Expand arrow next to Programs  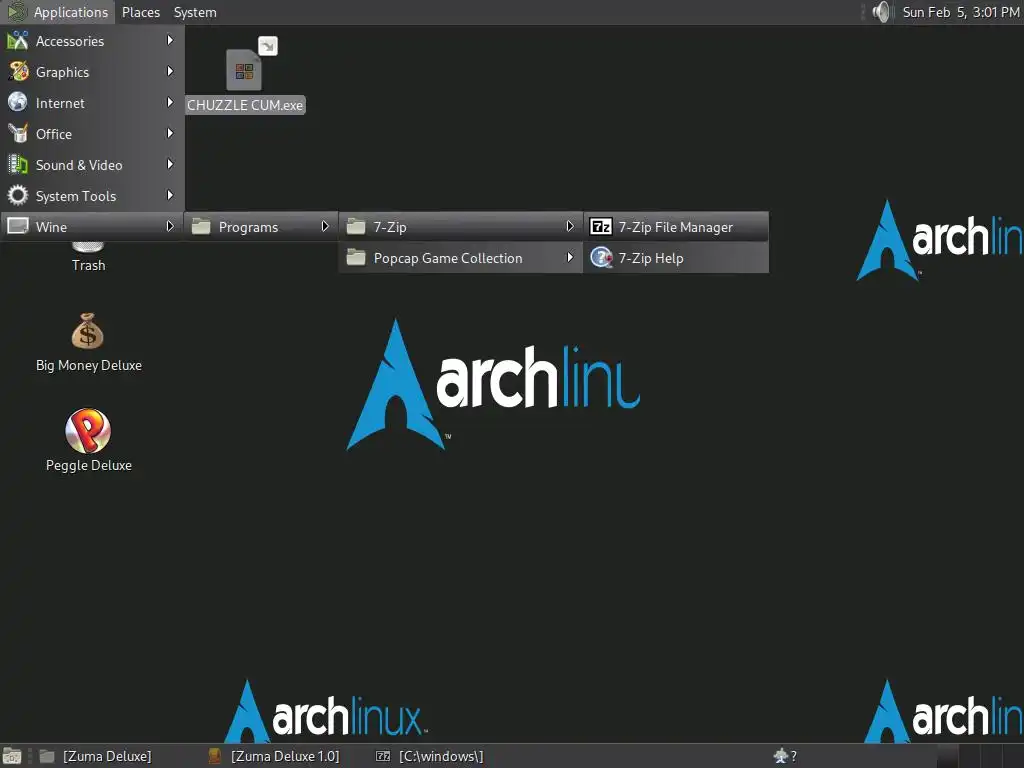[x=325, y=226]
